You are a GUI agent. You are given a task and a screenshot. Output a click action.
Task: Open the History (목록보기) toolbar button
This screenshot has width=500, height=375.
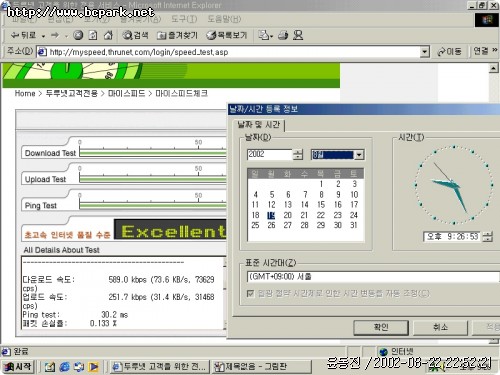coord(226,35)
